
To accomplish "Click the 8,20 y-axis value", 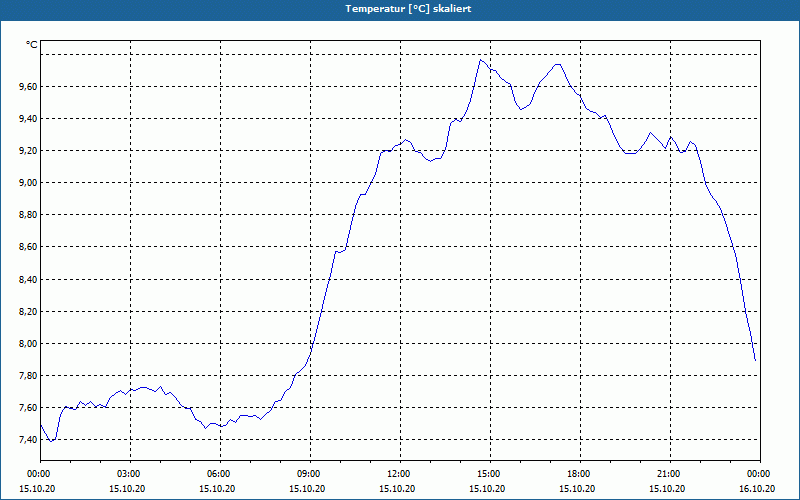I will coord(28,312).
